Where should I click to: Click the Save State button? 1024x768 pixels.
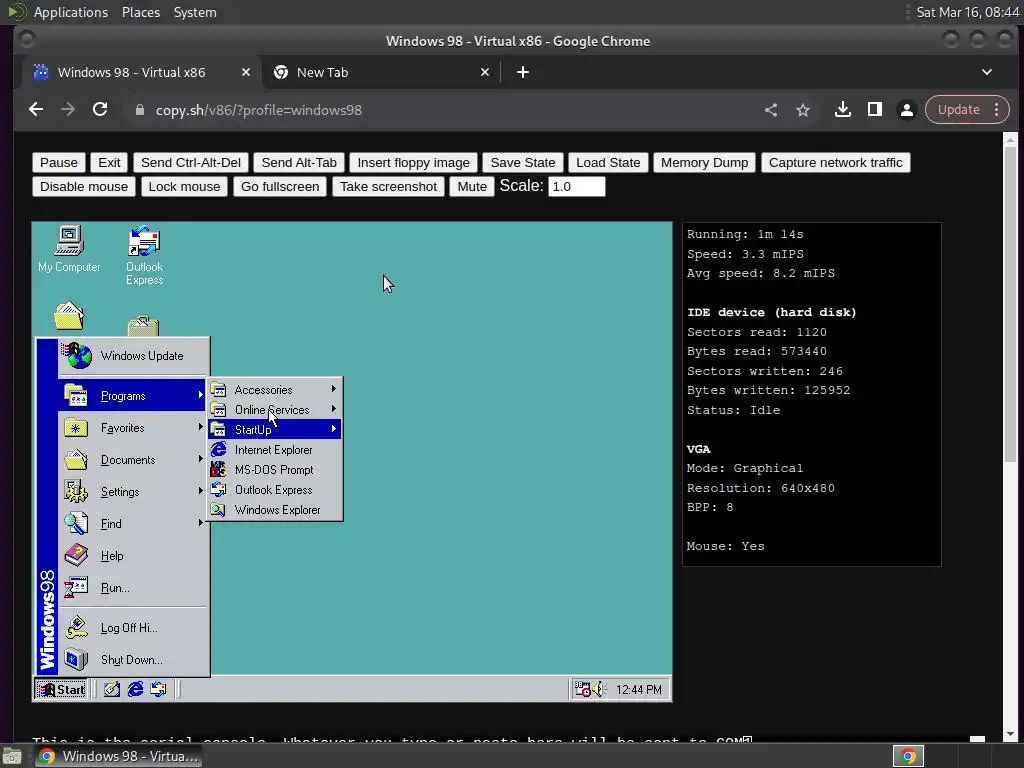[x=522, y=163]
